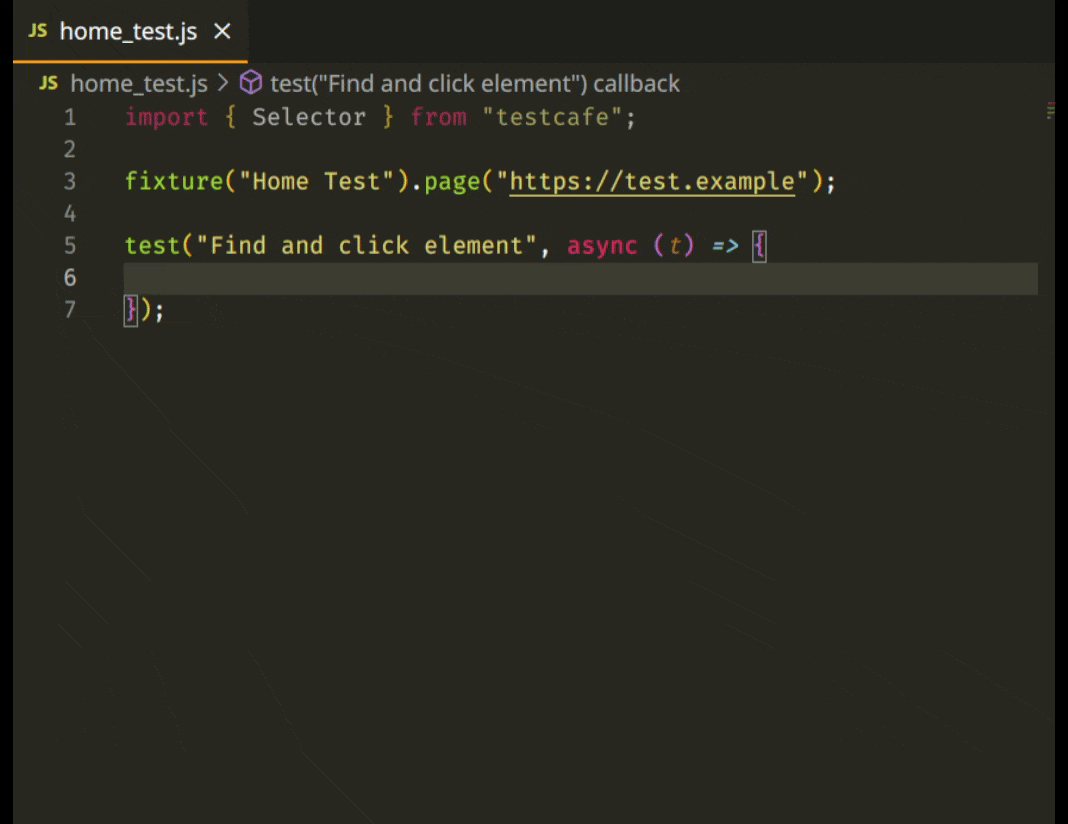Screen dimensions: 1068x824
Task: Click the minimap at the editor's right edge
Action: 1050,111
